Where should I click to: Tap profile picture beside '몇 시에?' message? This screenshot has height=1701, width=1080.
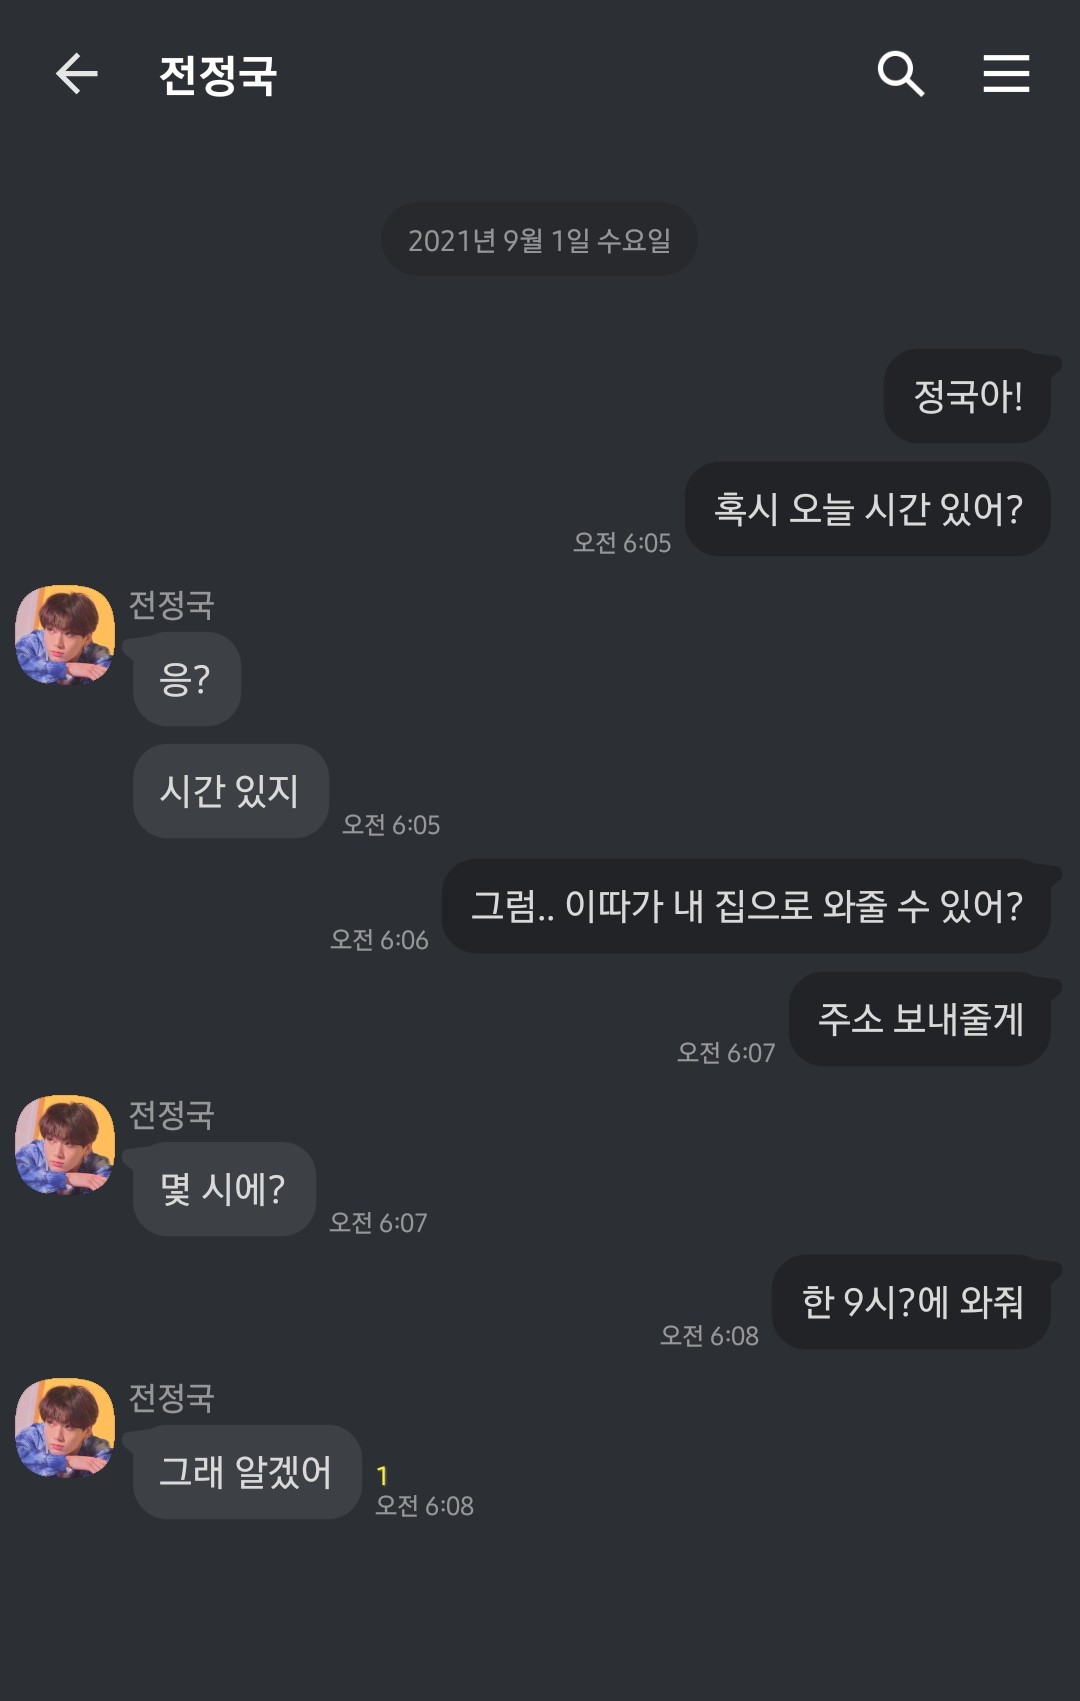(65, 1145)
